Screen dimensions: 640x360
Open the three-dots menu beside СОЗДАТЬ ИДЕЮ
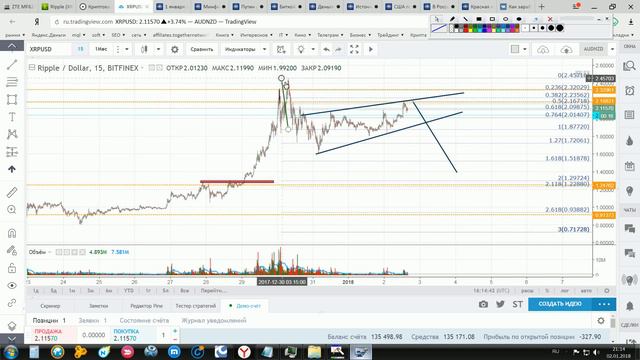pyautogui.click(x=604, y=304)
